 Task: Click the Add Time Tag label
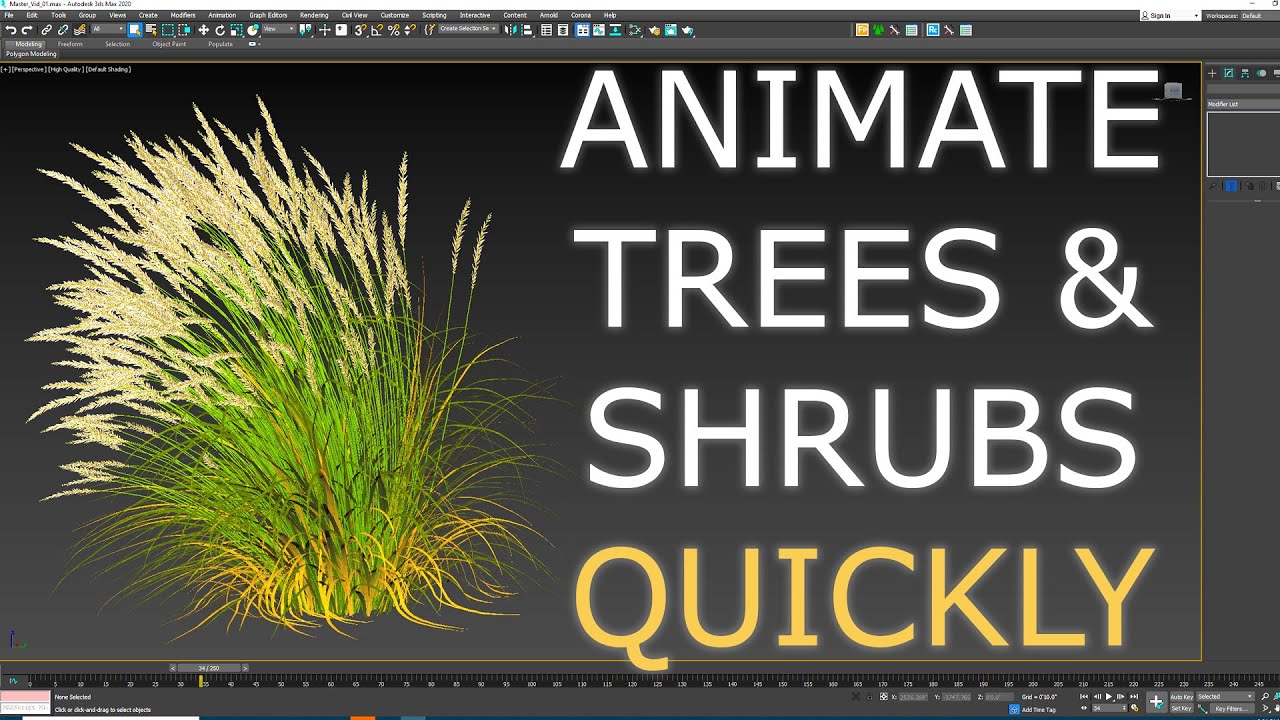click(1038, 709)
